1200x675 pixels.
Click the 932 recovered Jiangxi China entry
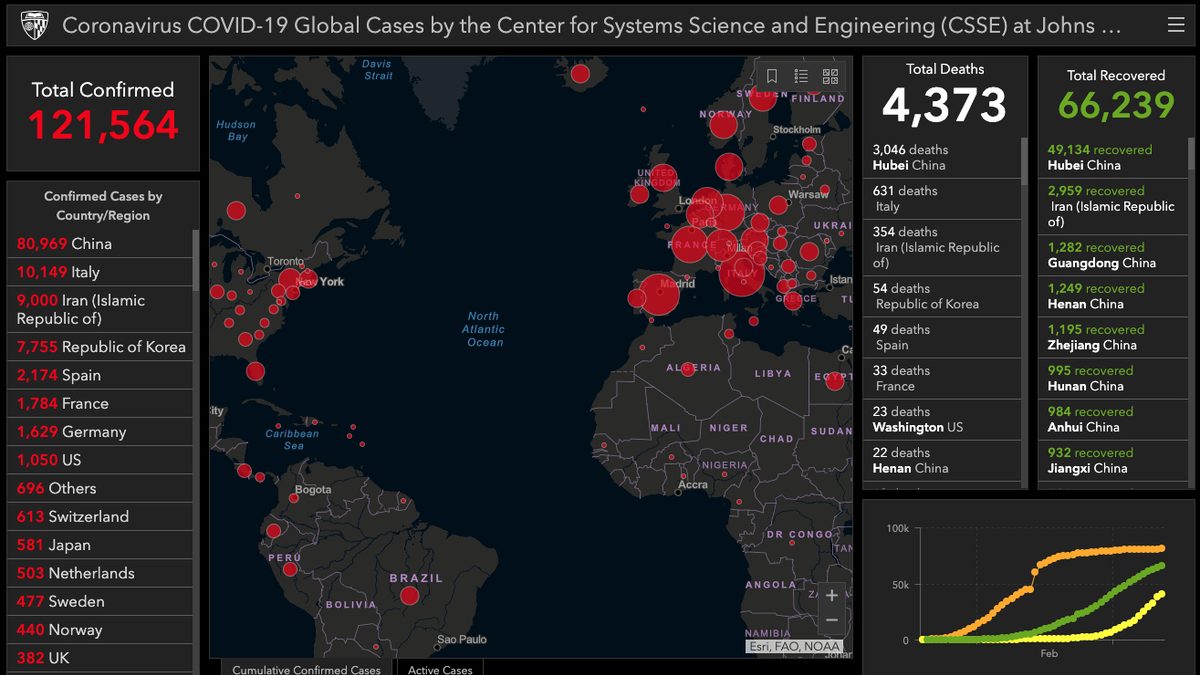click(1113, 461)
